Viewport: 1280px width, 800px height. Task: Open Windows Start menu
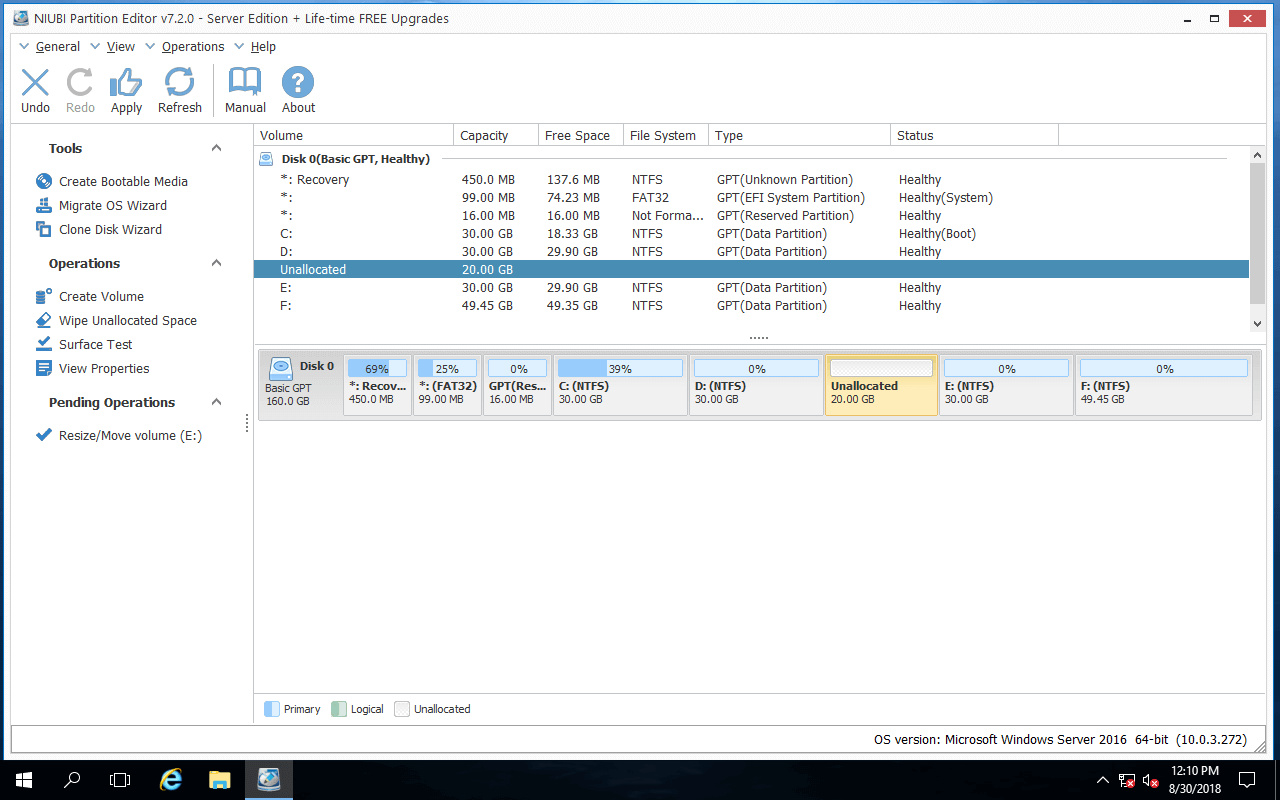(24, 779)
